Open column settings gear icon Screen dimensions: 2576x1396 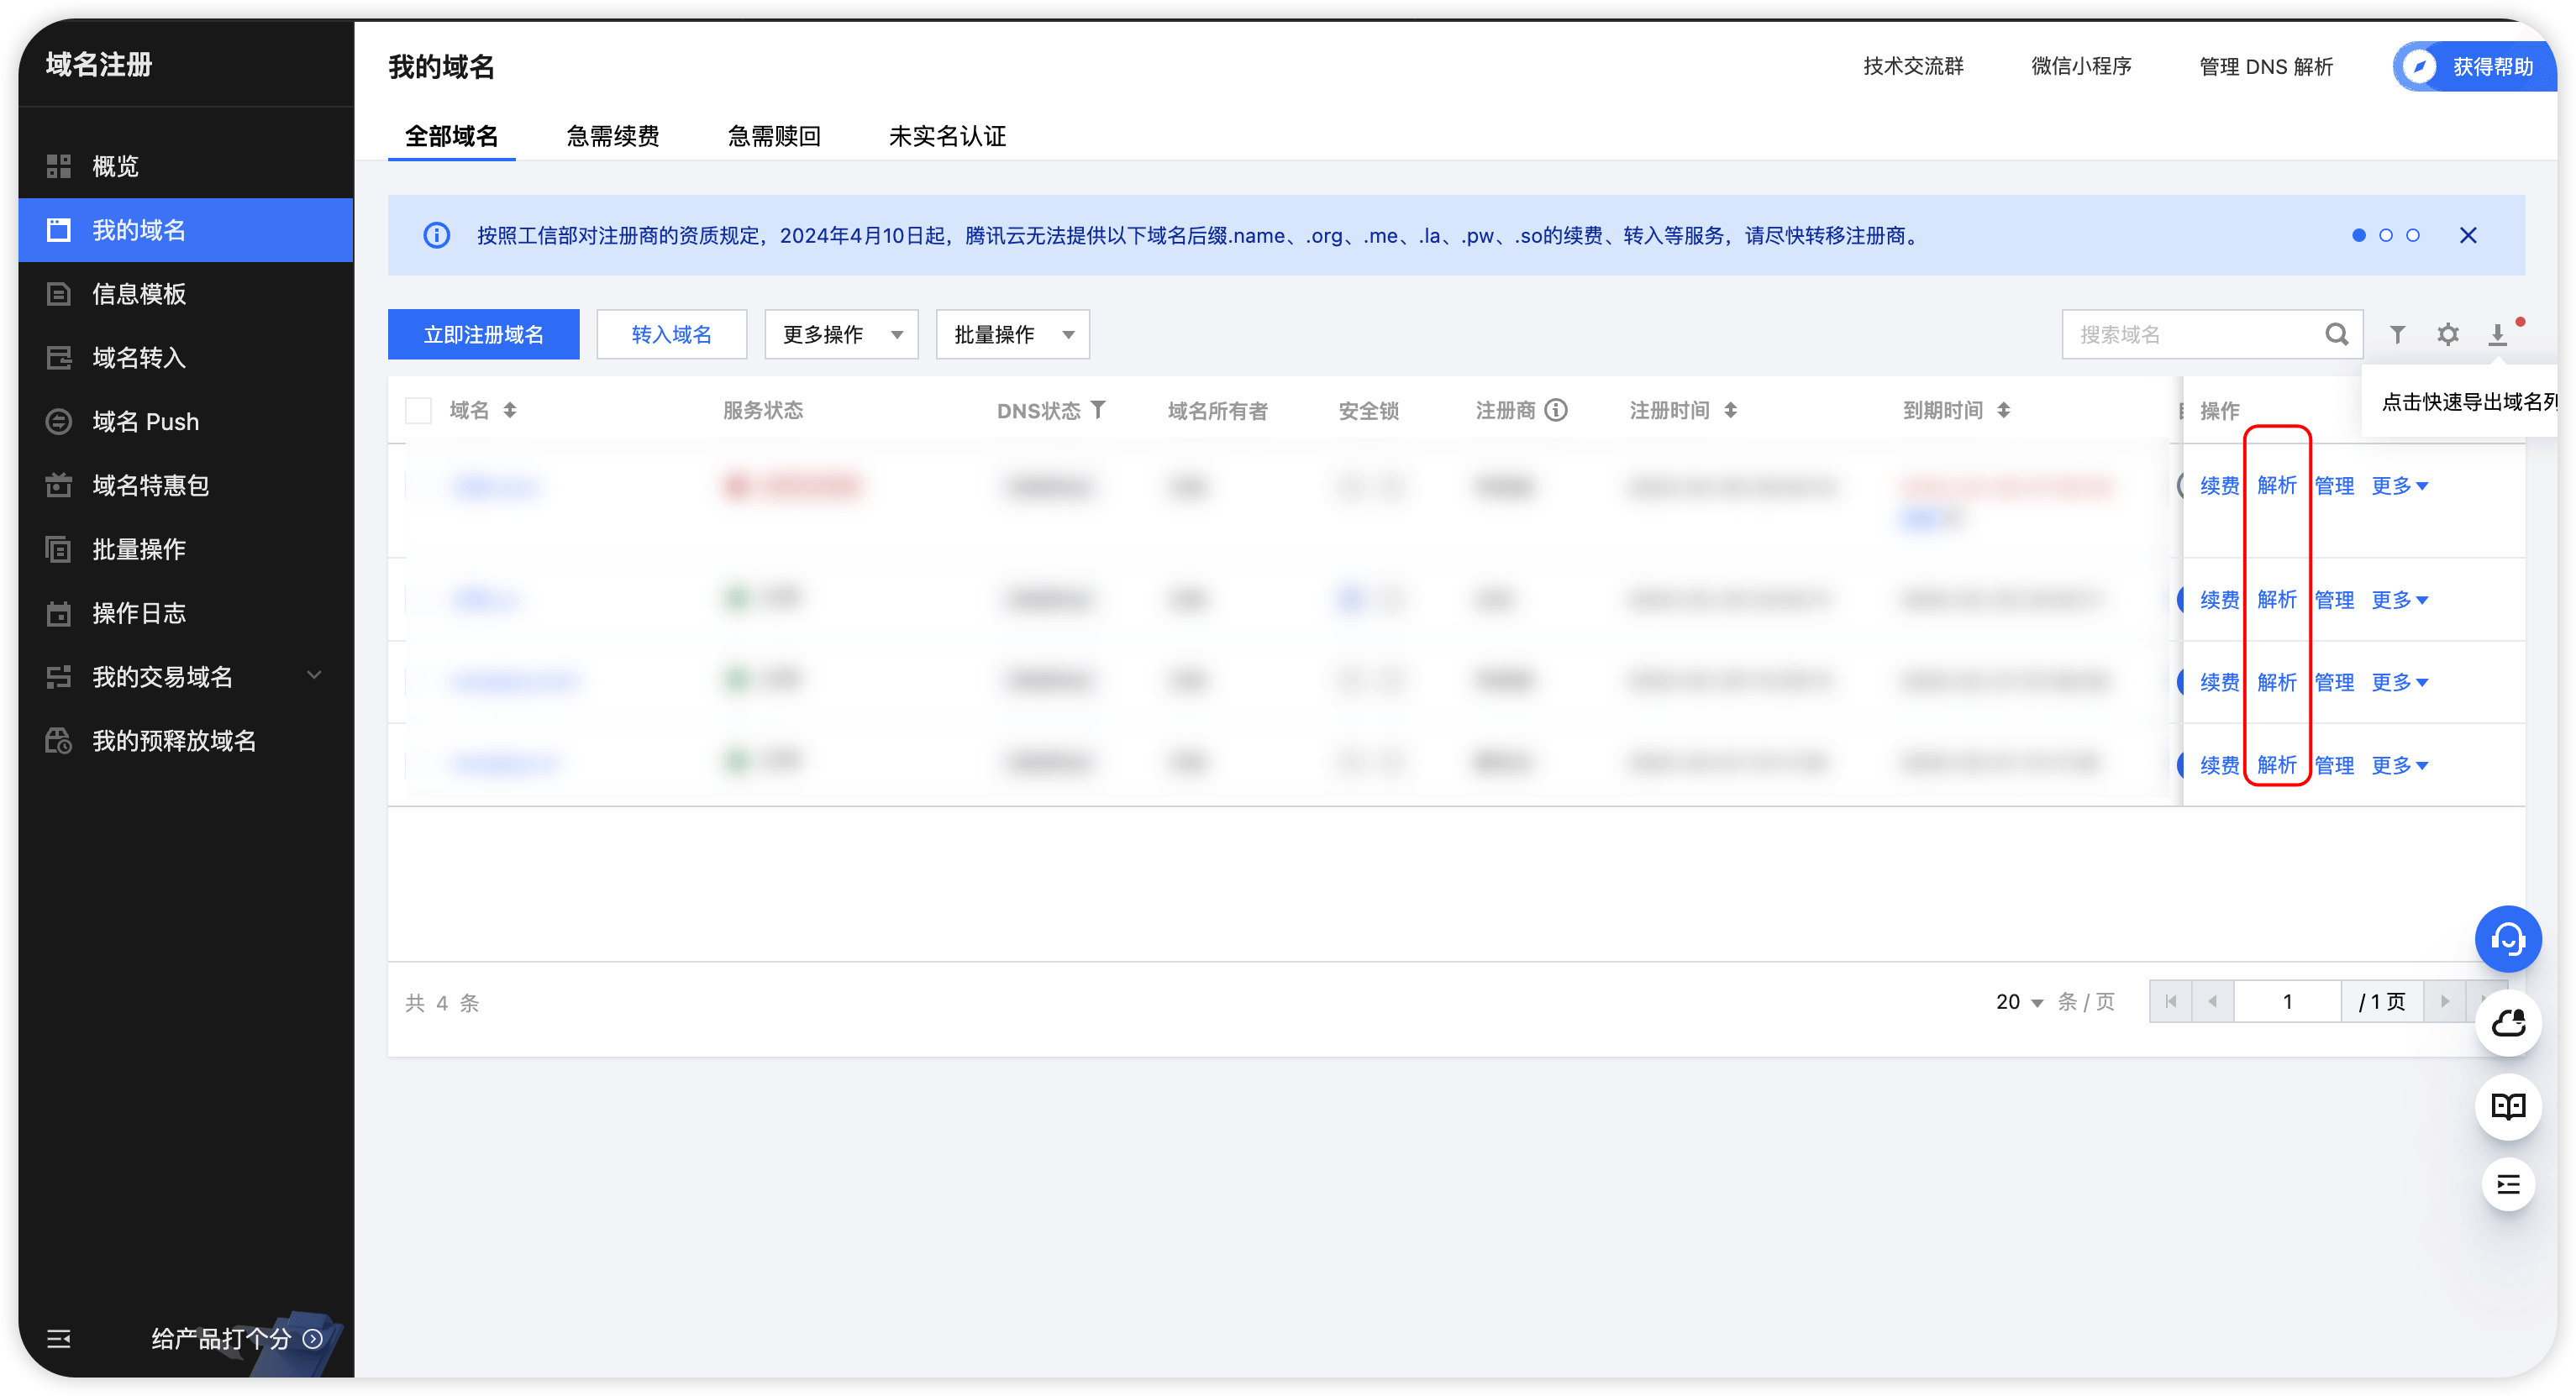pyautogui.click(x=2447, y=334)
